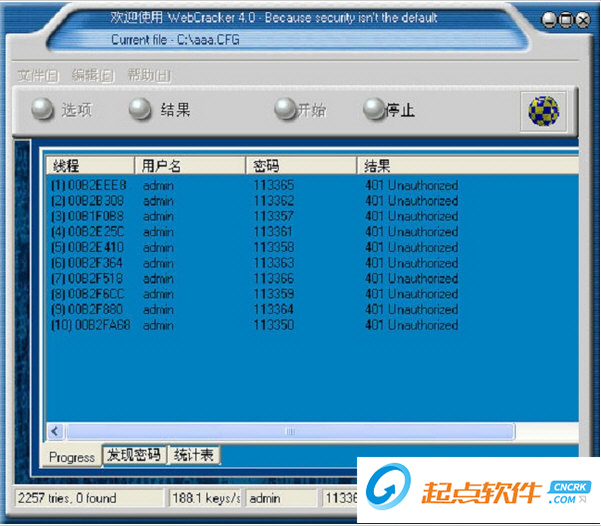Click password value 113366

click(x=274, y=278)
